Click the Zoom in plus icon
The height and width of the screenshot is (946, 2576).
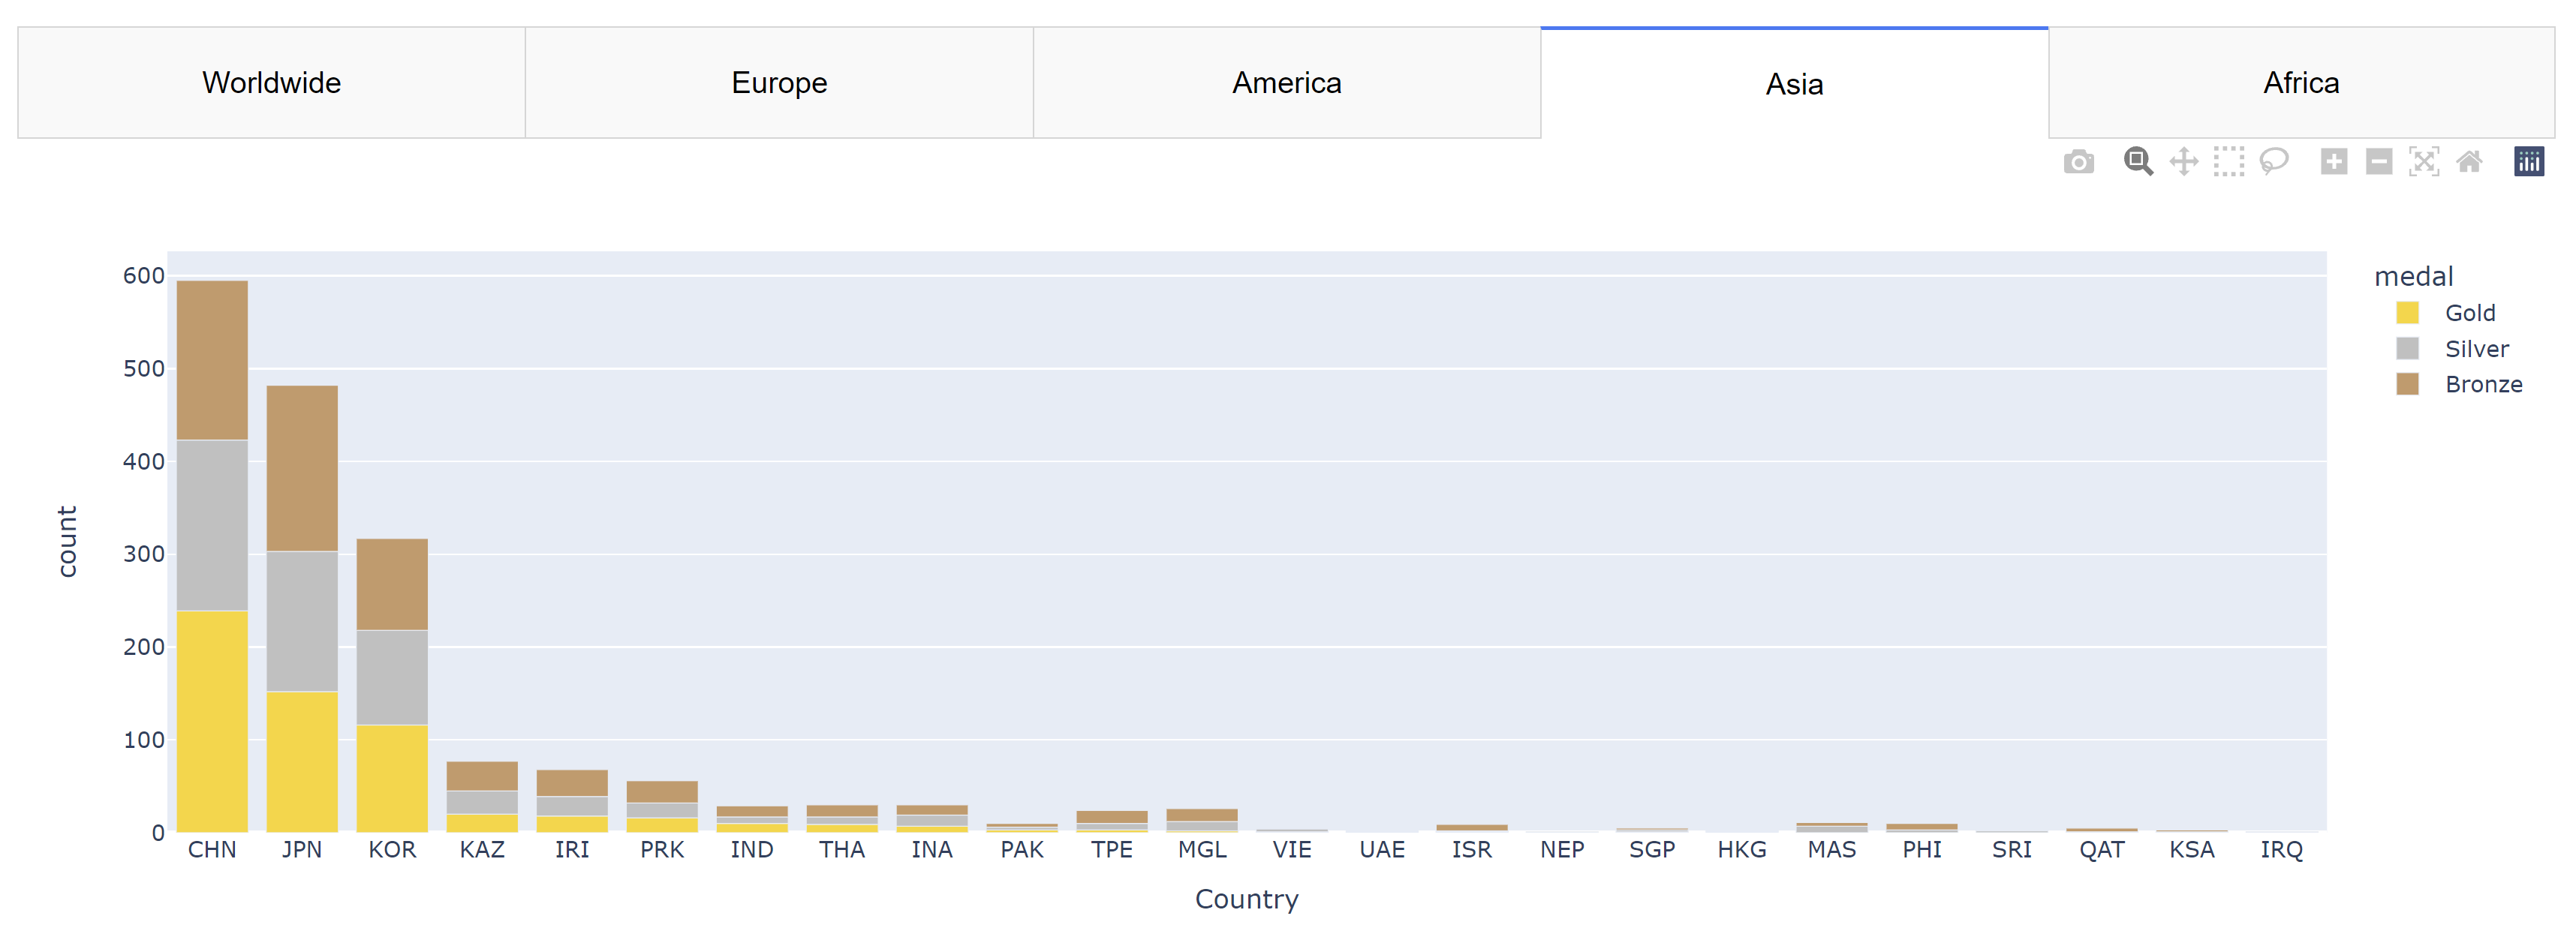[x=2334, y=162]
